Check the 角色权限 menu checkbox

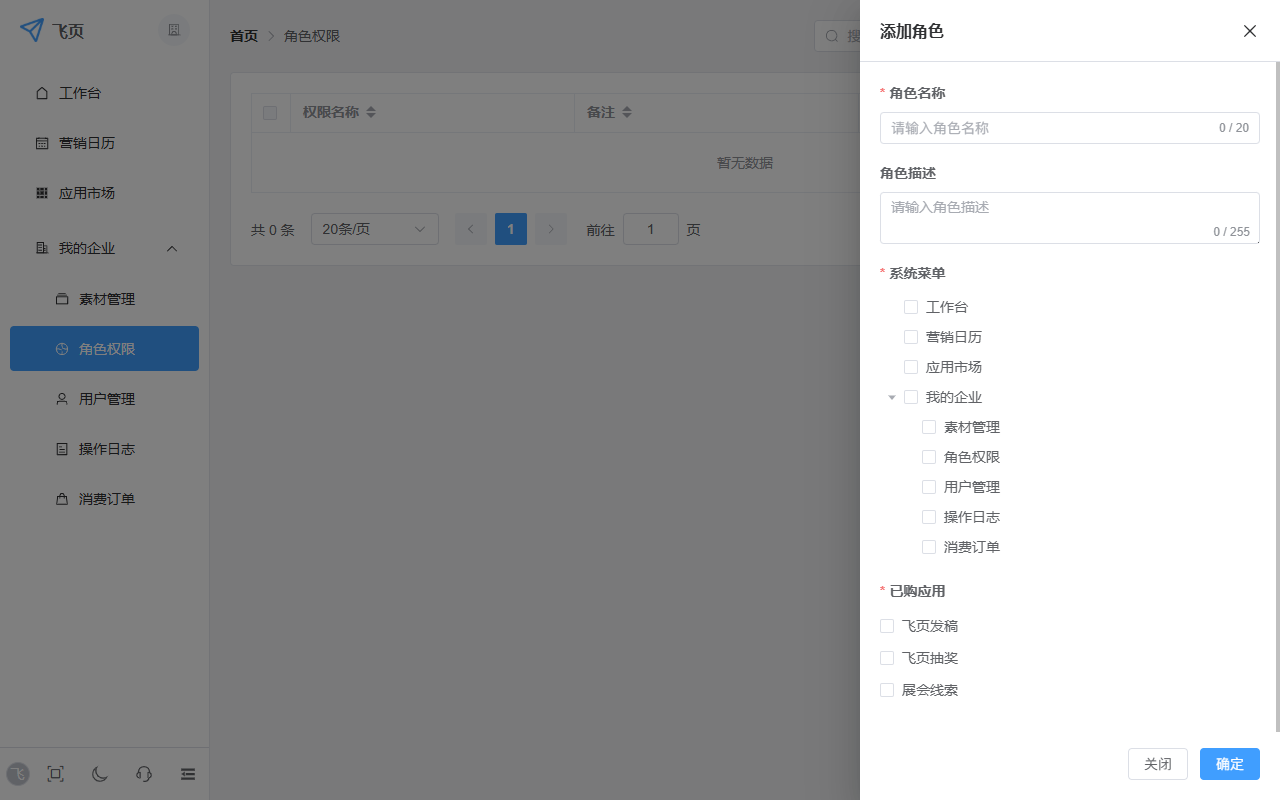[928, 457]
